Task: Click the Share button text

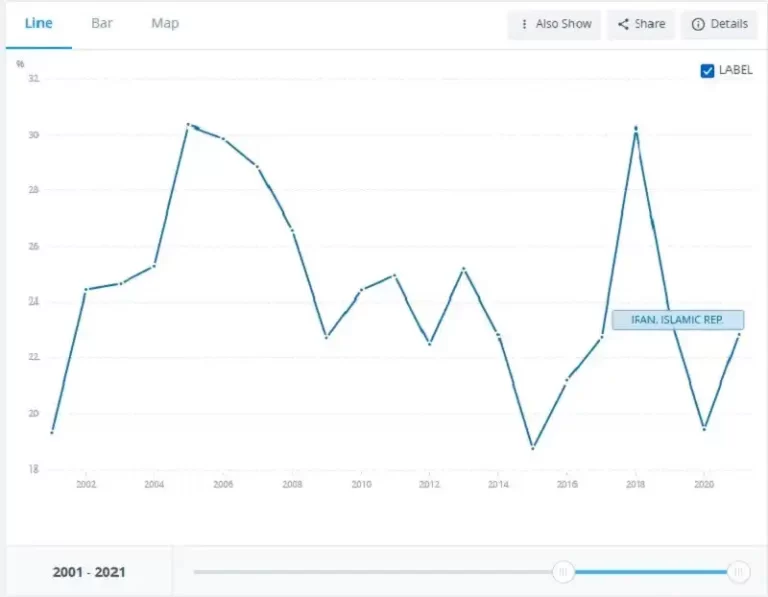Action: click(x=649, y=24)
